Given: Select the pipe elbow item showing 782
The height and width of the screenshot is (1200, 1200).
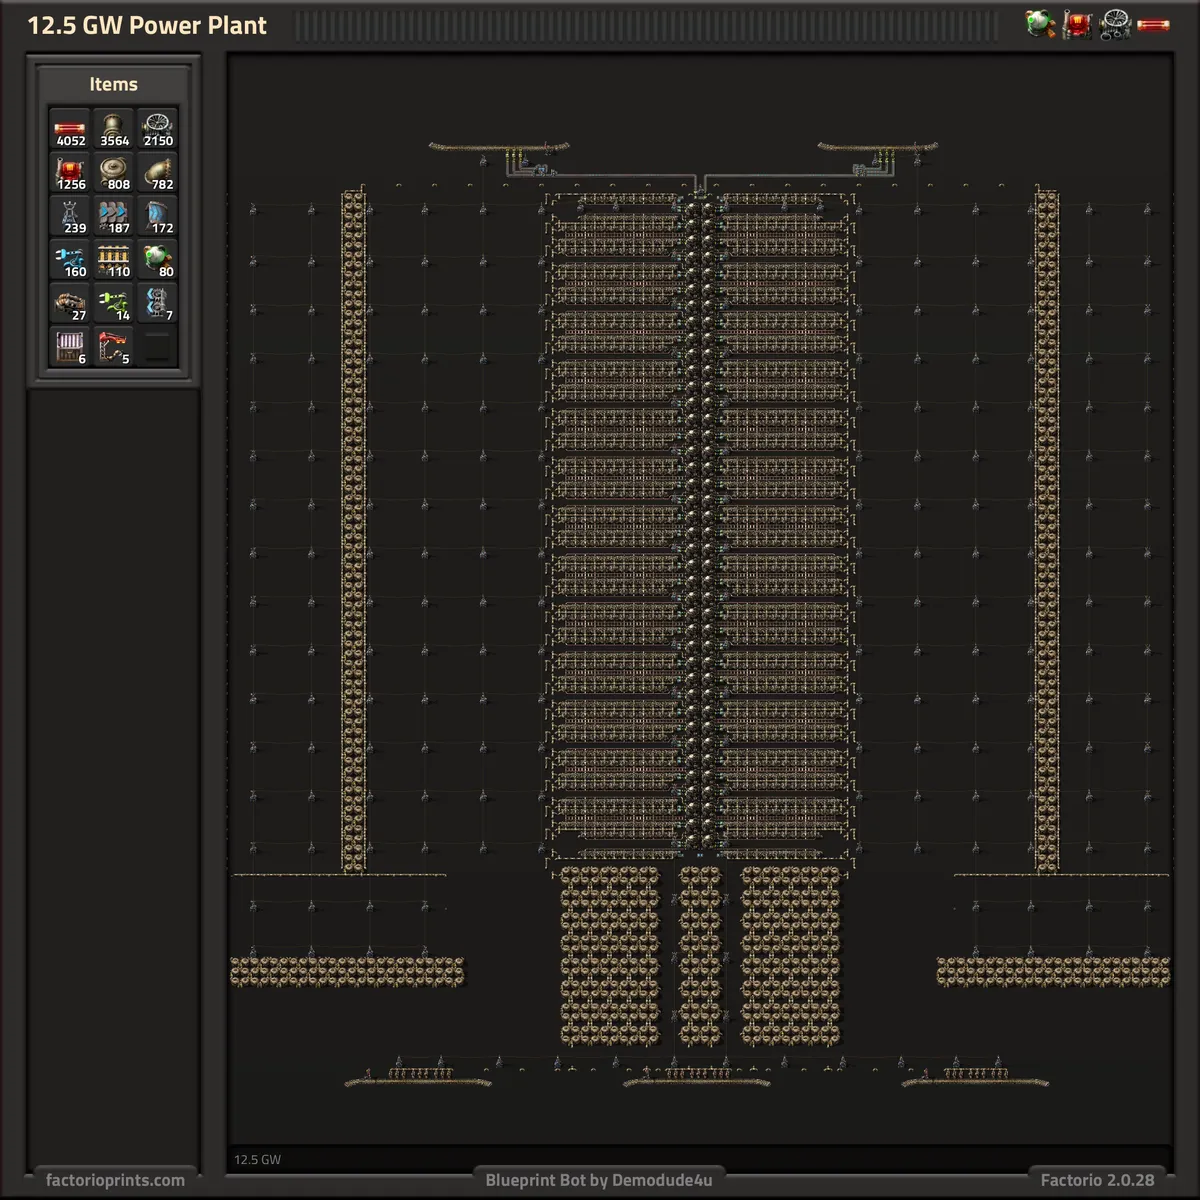Looking at the screenshot, I should point(158,172).
